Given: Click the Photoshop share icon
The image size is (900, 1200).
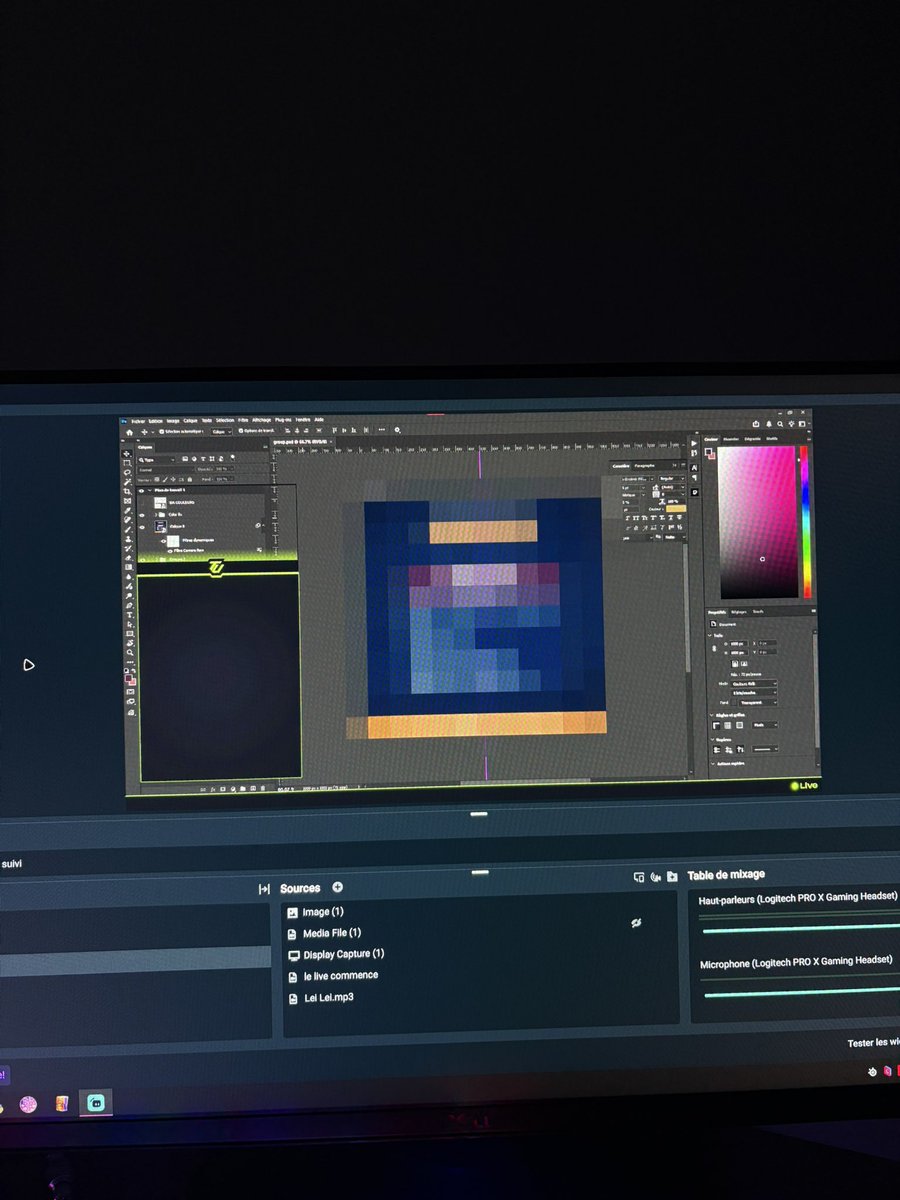Looking at the screenshot, I should (756, 424).
